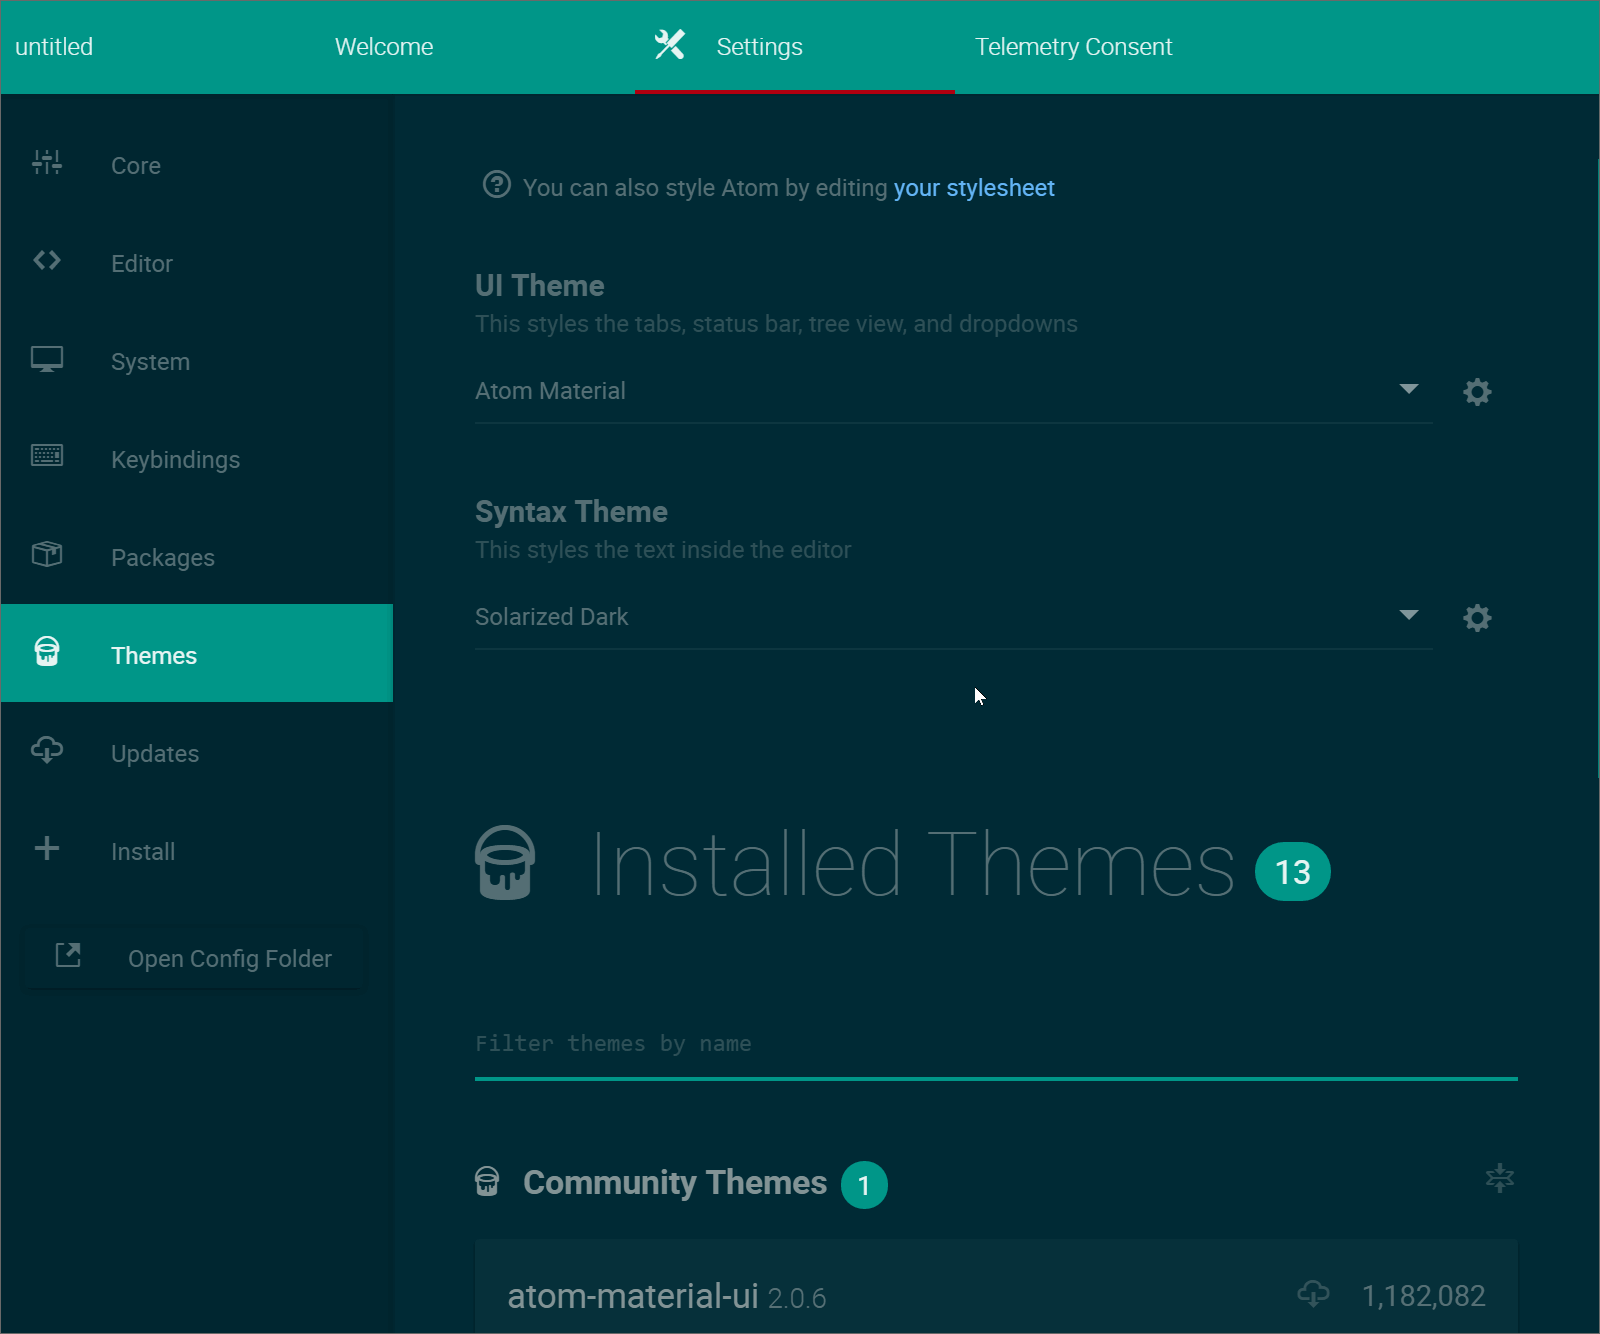
Task: Click the Keybindings keyboard icon
Action: tap(47, 456)
